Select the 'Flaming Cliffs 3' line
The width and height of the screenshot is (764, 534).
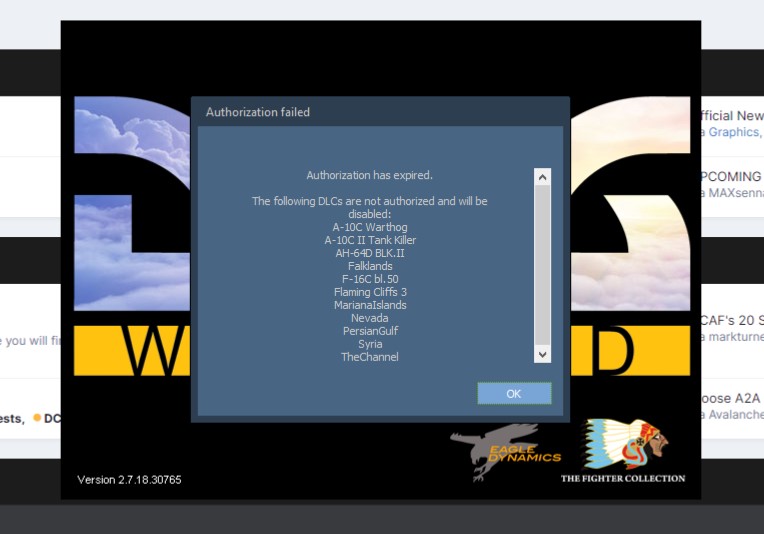click(x=370, y=292)
